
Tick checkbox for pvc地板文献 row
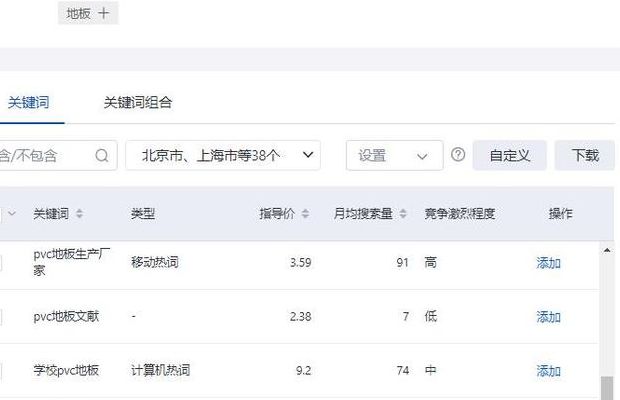coord(0,317)
